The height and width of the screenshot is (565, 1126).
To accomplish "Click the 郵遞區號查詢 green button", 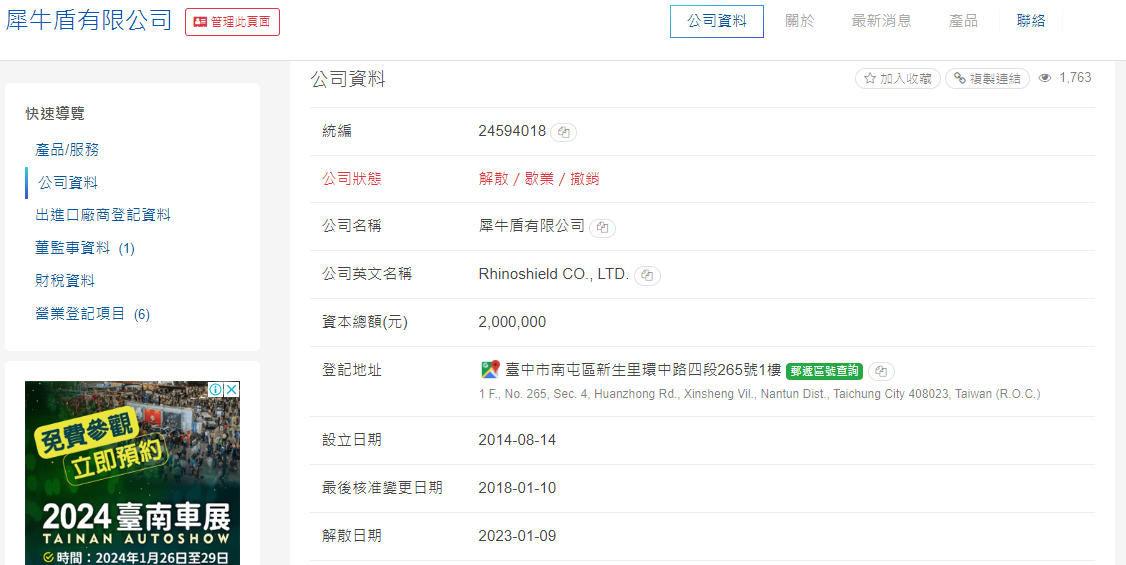I will coord(824,371).
